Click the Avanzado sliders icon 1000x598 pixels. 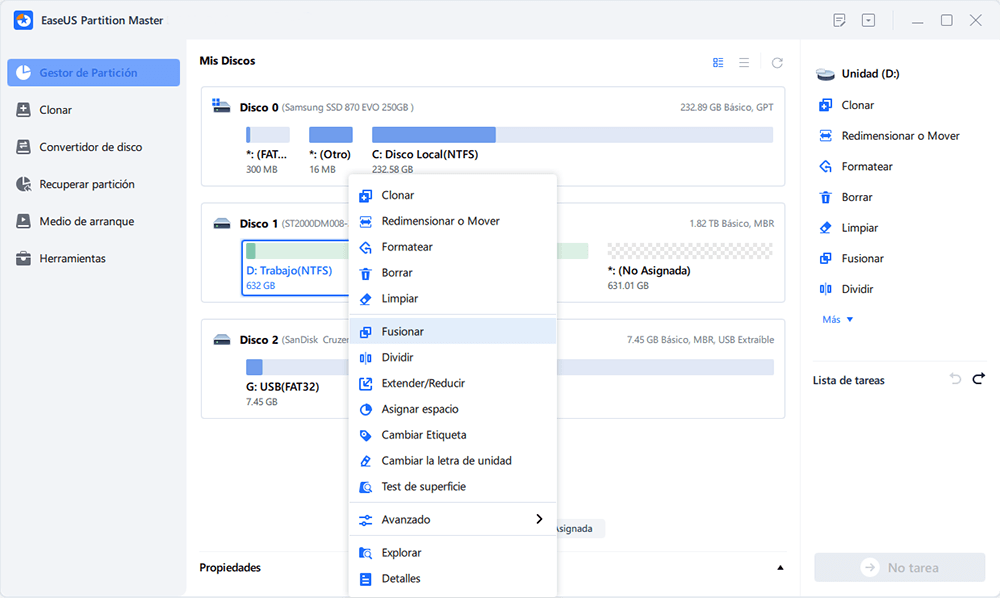click(365, 520)
